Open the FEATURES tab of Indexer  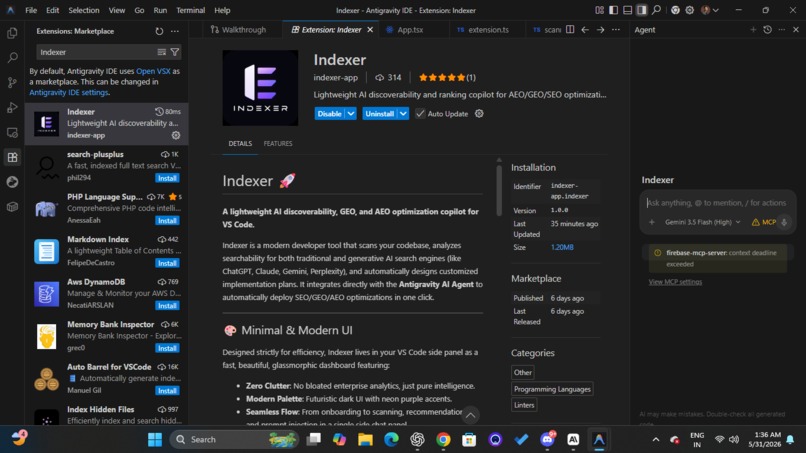[x=278, y=143]
